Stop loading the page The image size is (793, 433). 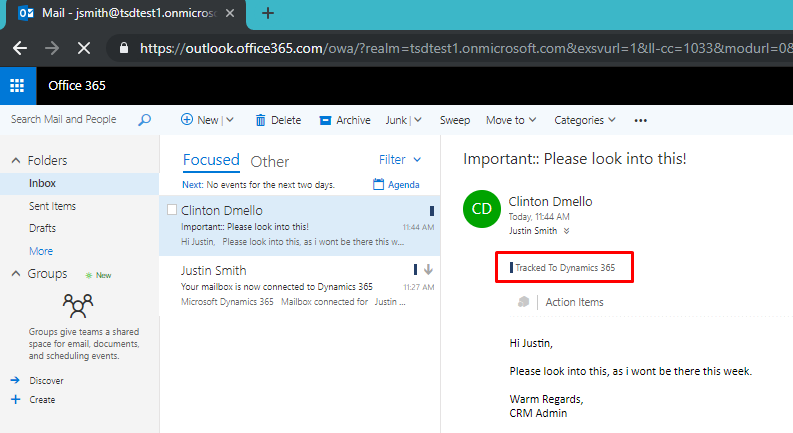84,48
